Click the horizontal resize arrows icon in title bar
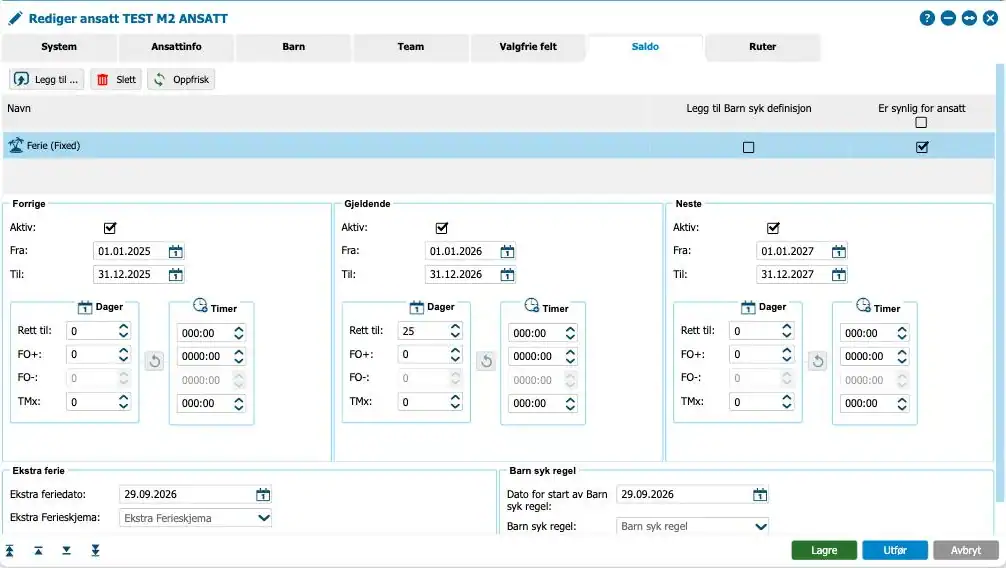The height and width of the screenshot is (568, 1006). coord(969,18)
